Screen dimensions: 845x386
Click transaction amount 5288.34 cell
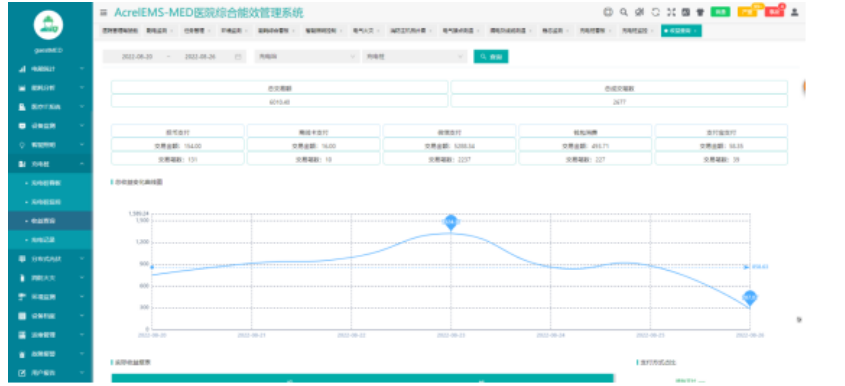[x=449, y=146]
